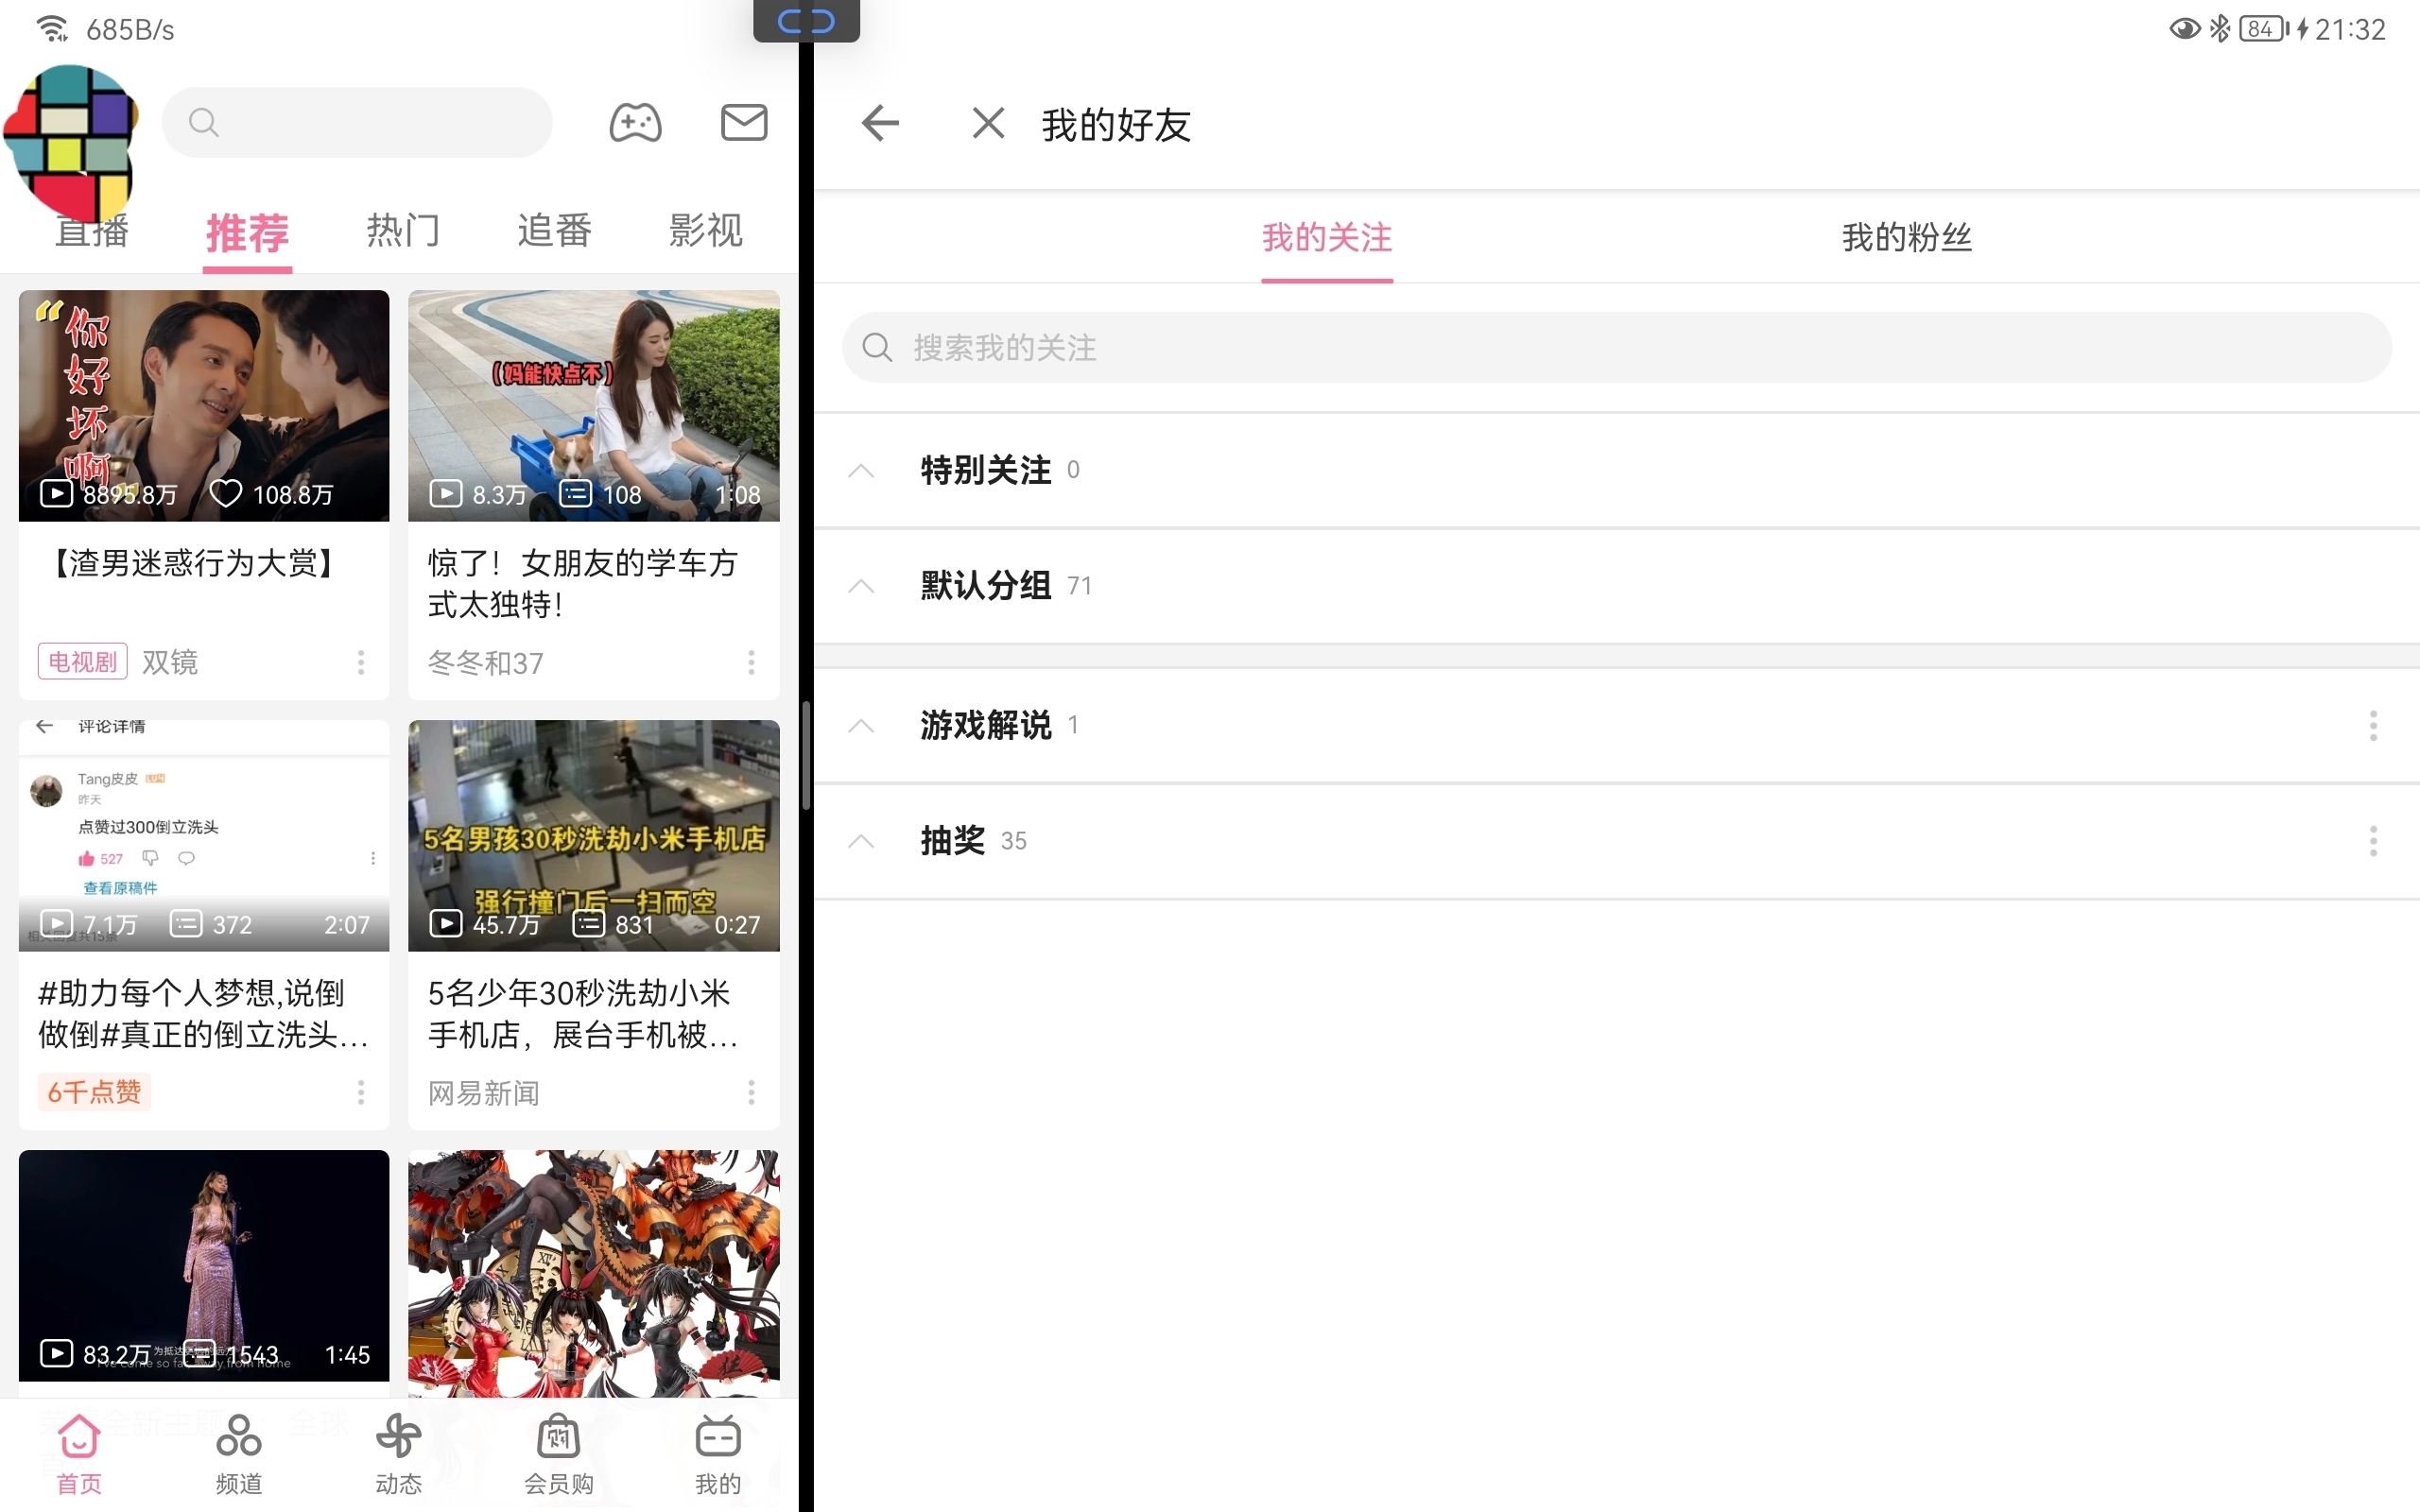Open uploader 网易新闻
This screenshot has height=1512, width=2420.
tap(484, 1093)
